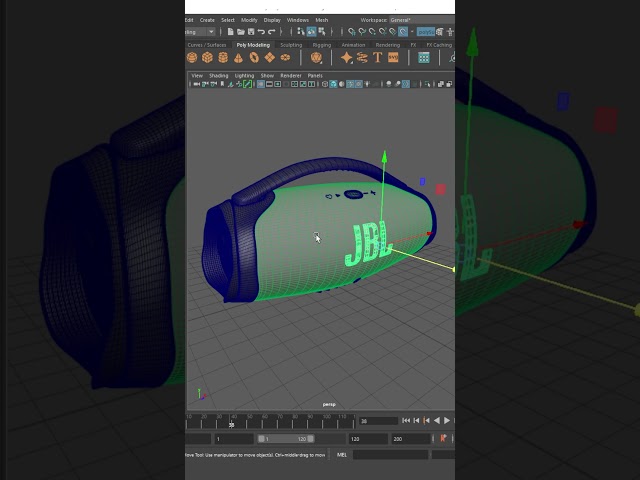The image size is (640, 480).
Task: Click the SVG import shelf icon
Action: pos(393,58)
